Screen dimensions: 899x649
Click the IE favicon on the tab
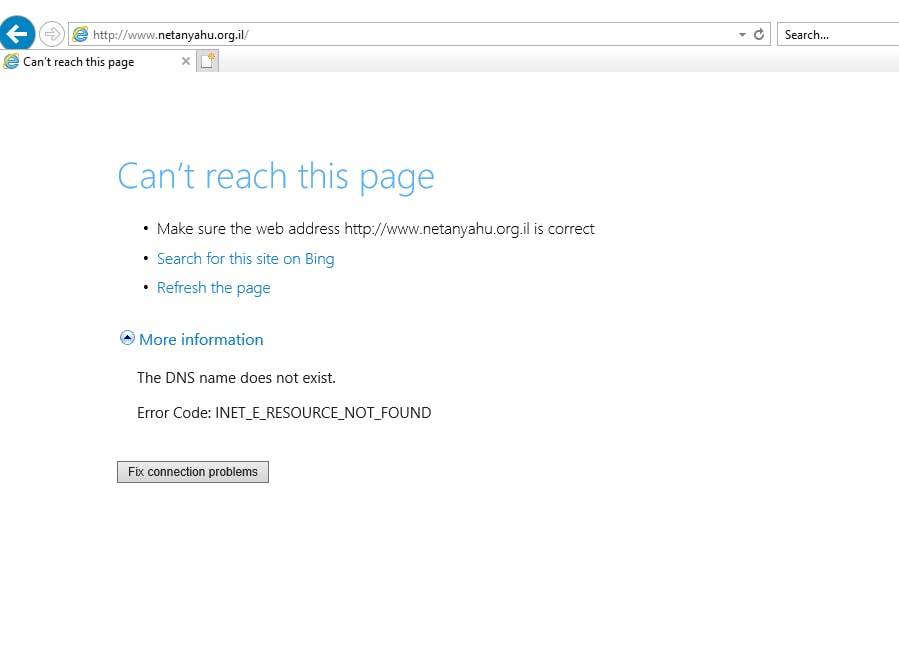pyautogui.click(x=11, y=61)
